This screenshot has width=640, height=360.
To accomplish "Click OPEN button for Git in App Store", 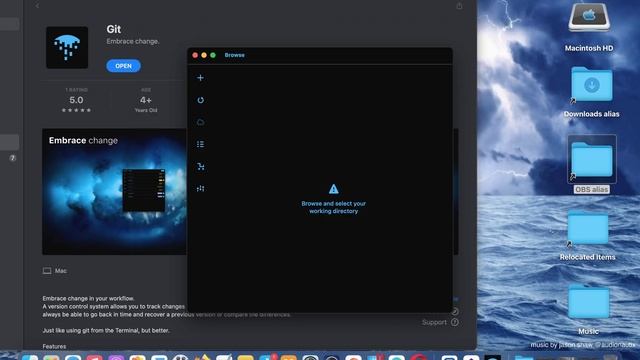I will [x=123, y=66].
